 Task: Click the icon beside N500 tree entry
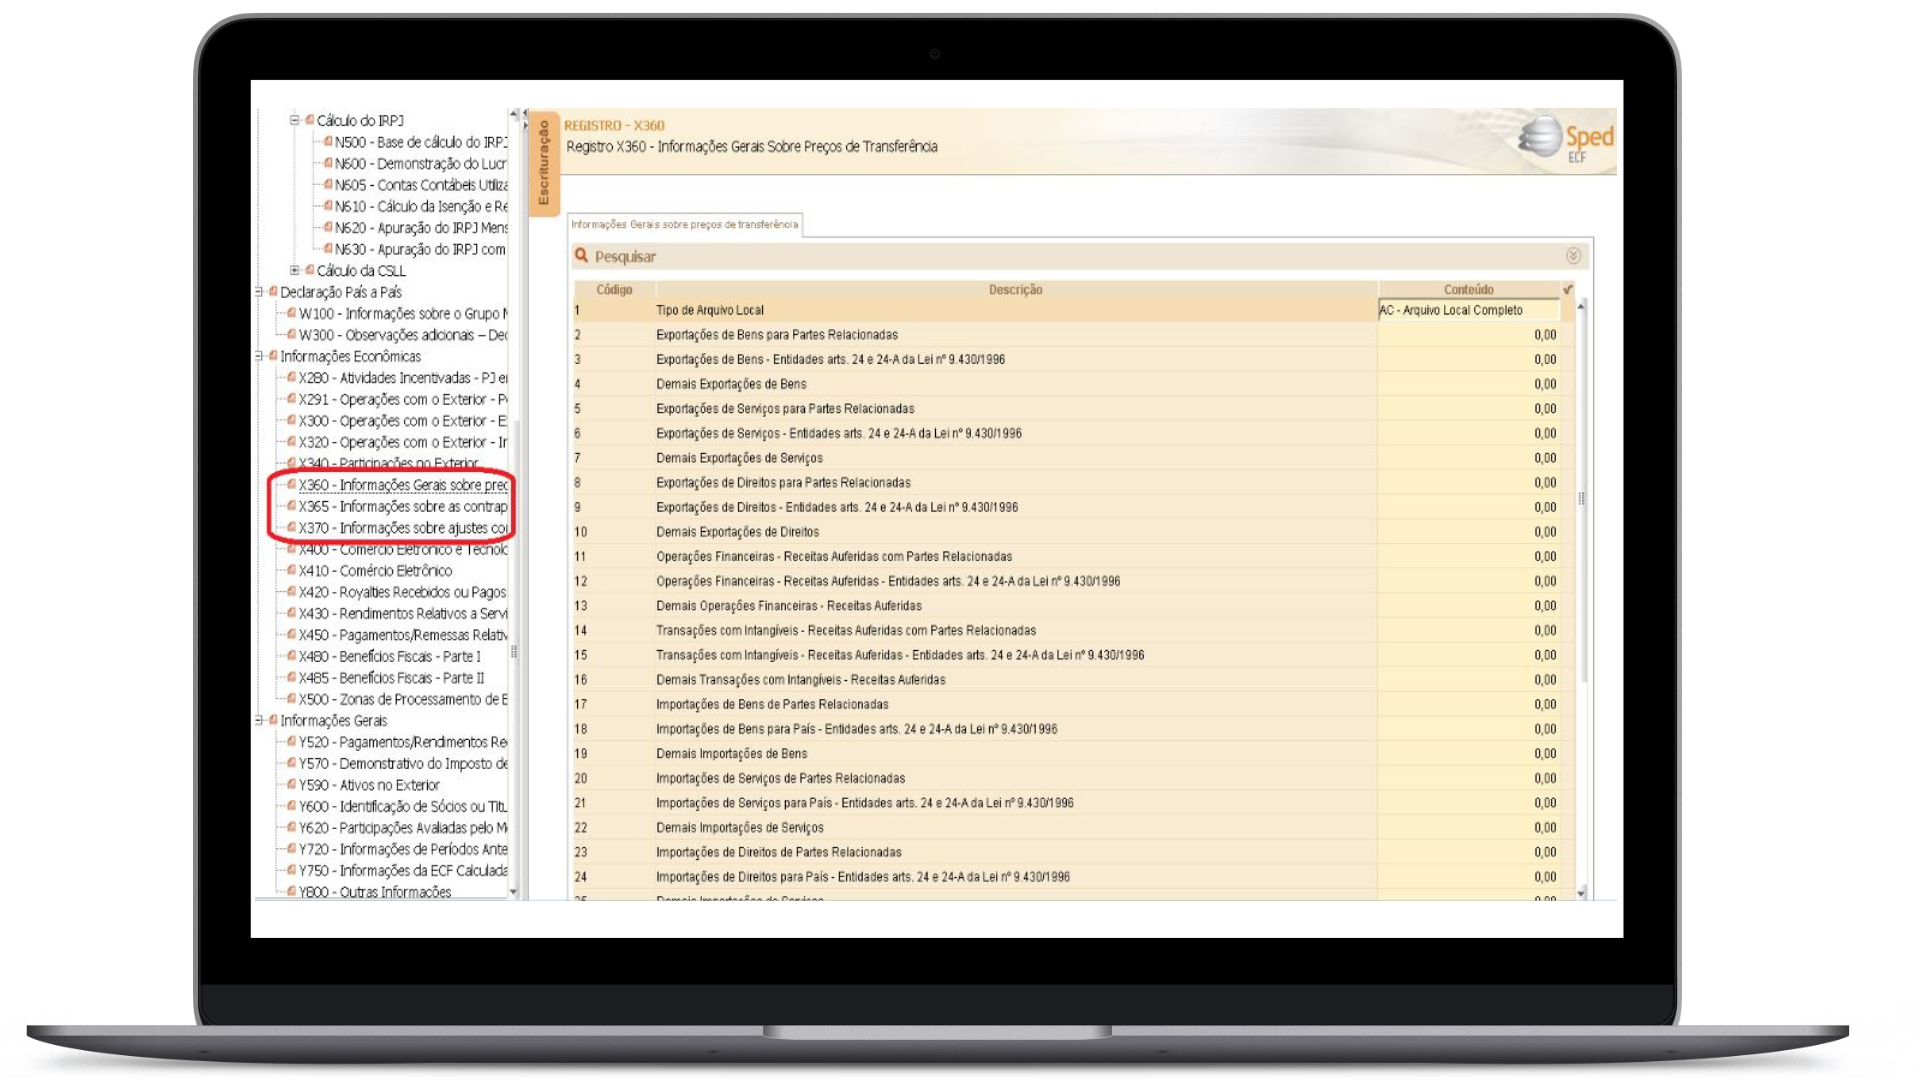tap(328, 142)
